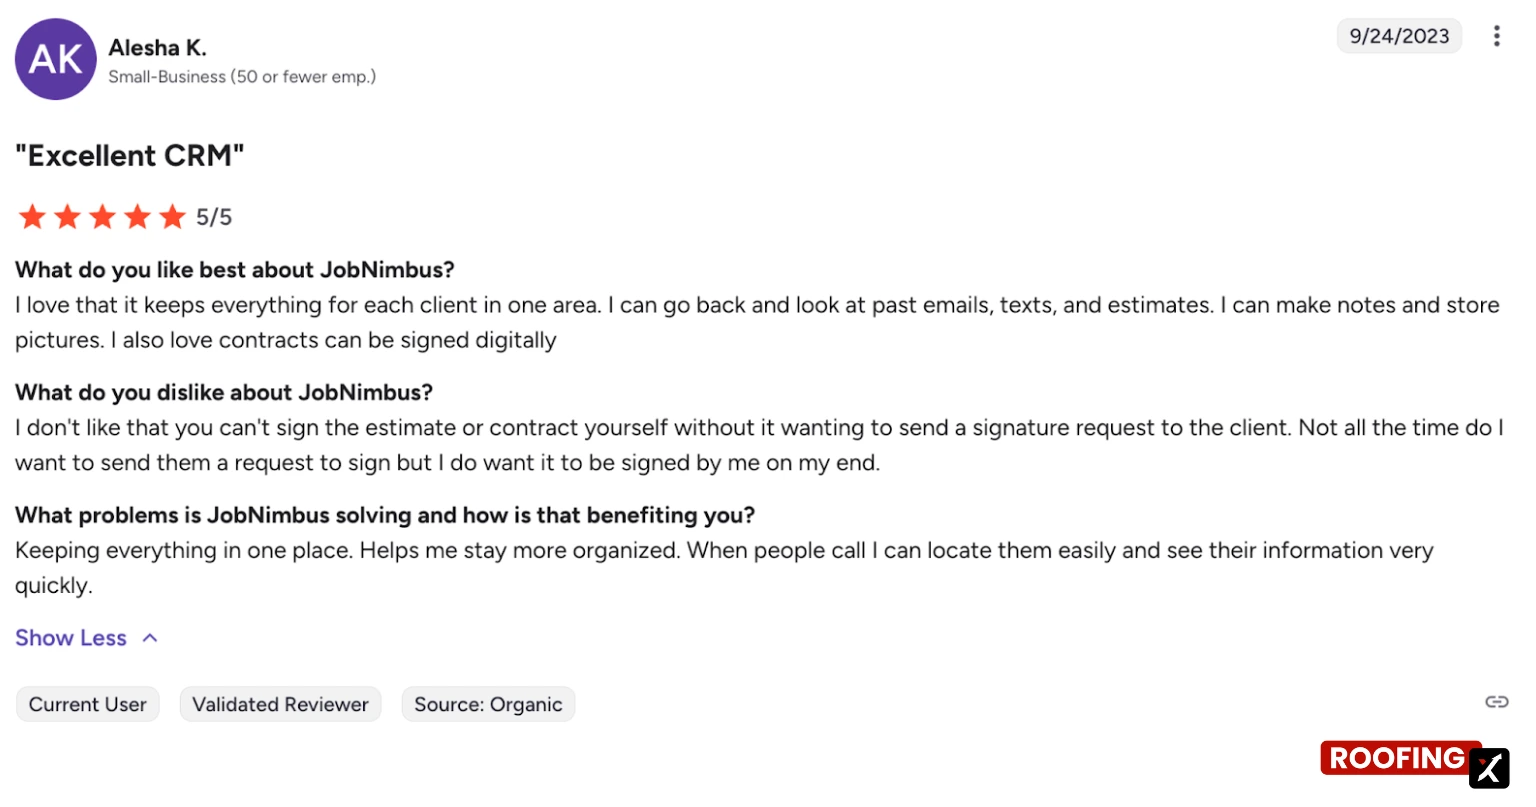The height and width of the screenshot is (807, 1536).
Task: Collapse the review with Show Less
Action: [70, 637]
